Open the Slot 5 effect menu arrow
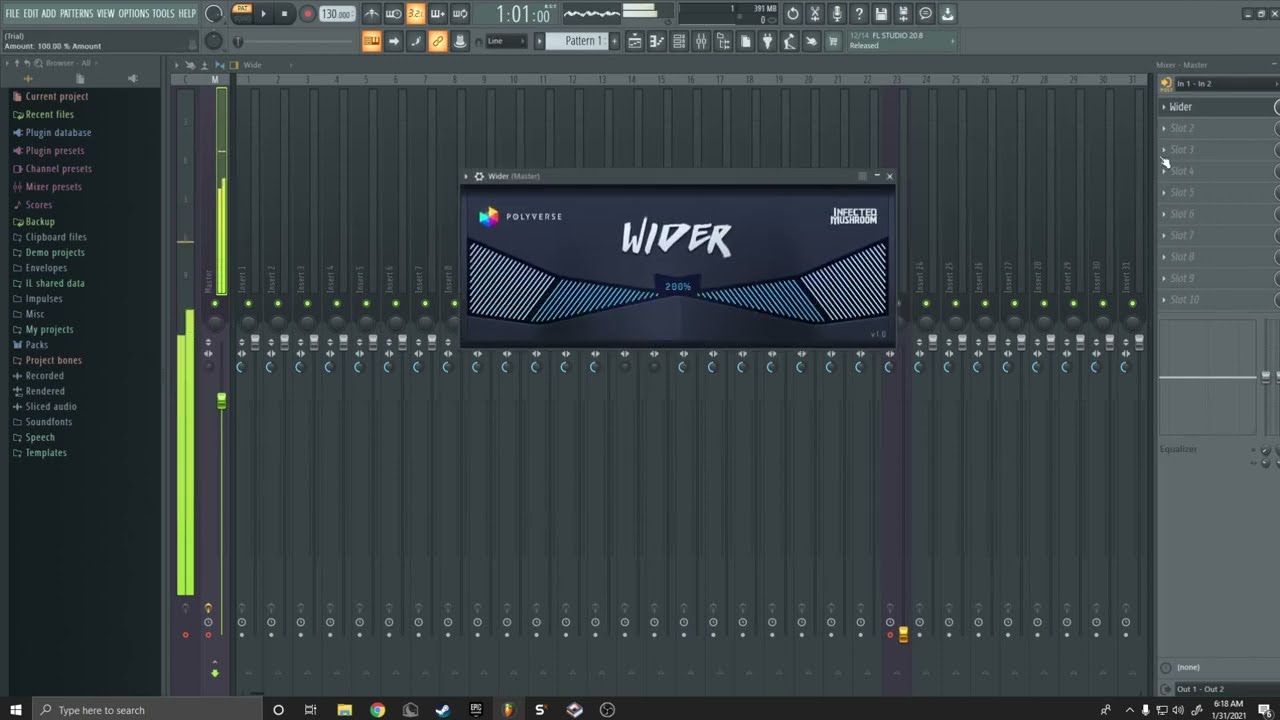 coord(1164,192)
